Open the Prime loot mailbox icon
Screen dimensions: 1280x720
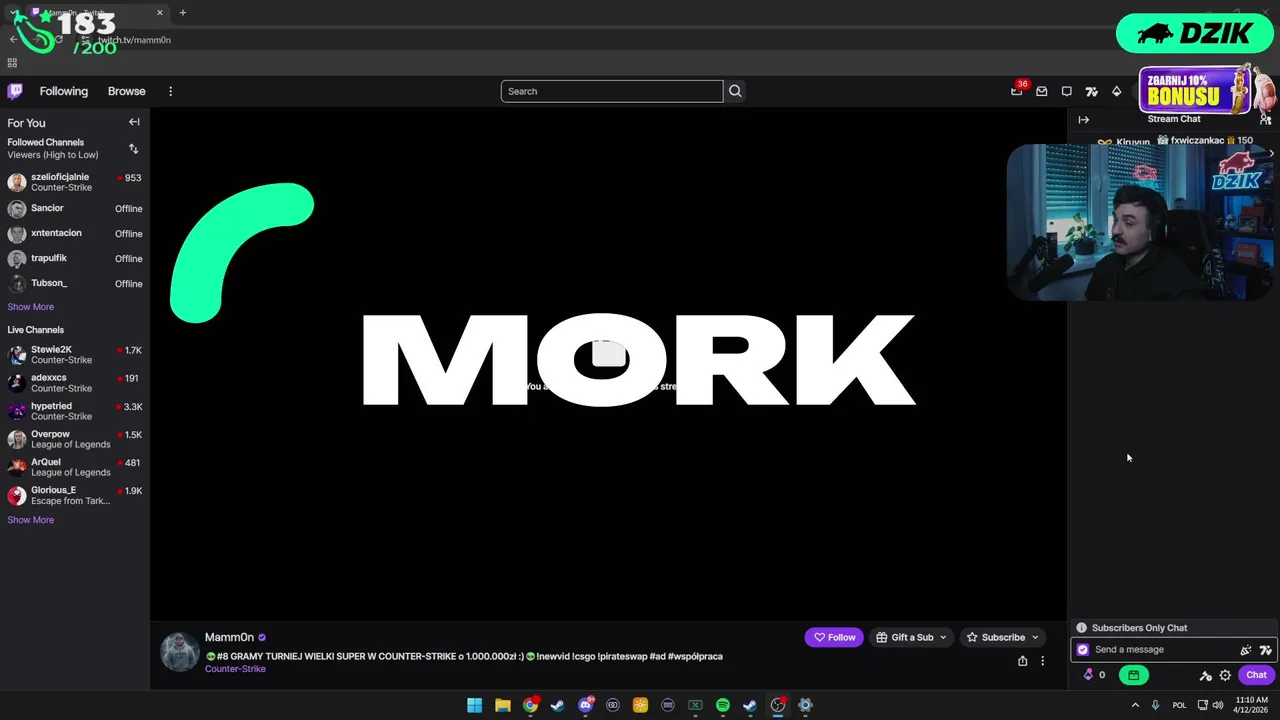click(1042, 91)
